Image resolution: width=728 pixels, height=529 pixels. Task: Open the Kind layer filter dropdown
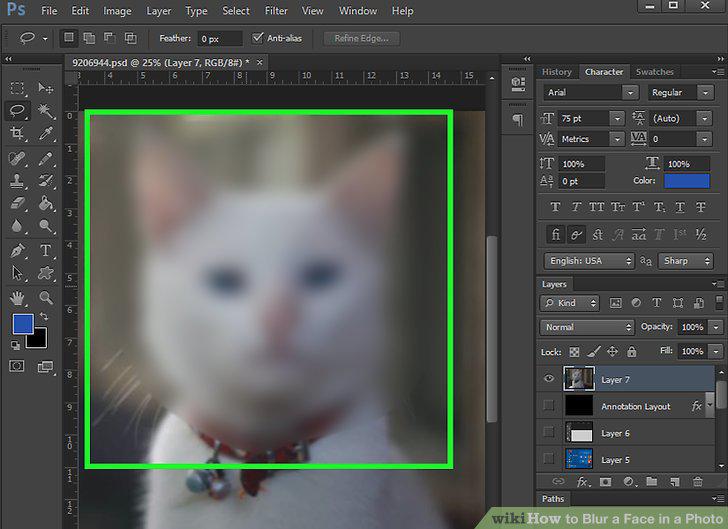click(569, 303)
